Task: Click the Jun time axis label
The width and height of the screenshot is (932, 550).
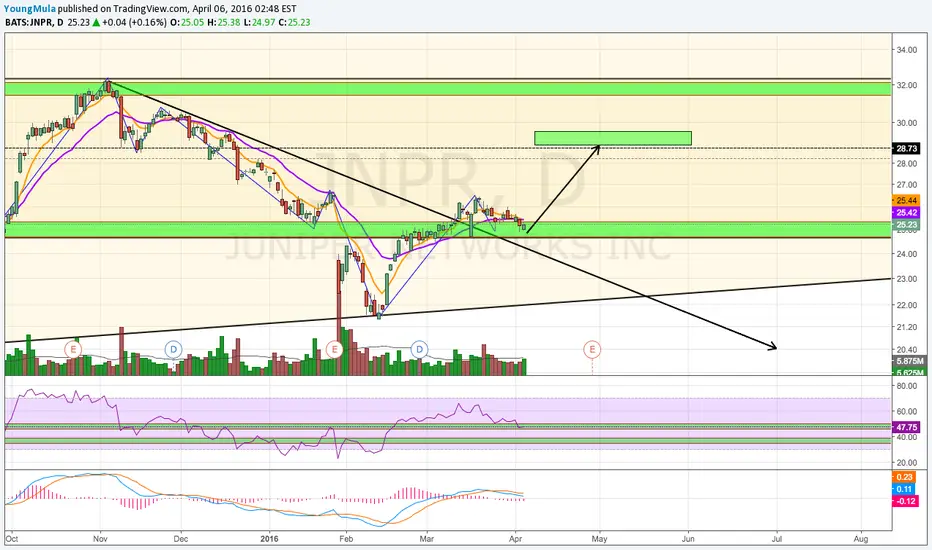Action: click(x=688, y=539)
